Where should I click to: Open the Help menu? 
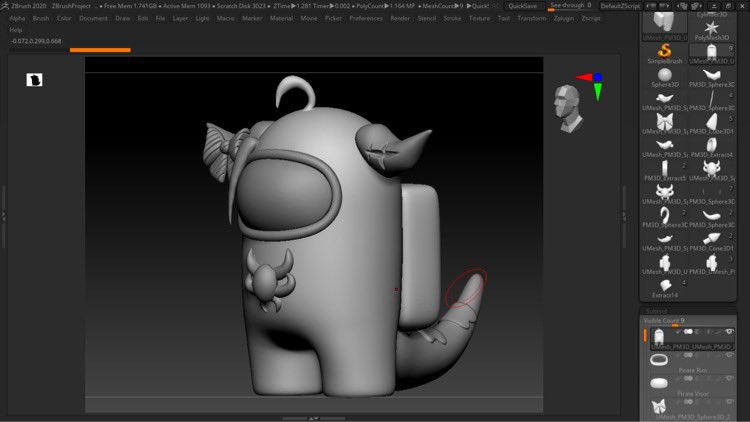coord(16,30)
